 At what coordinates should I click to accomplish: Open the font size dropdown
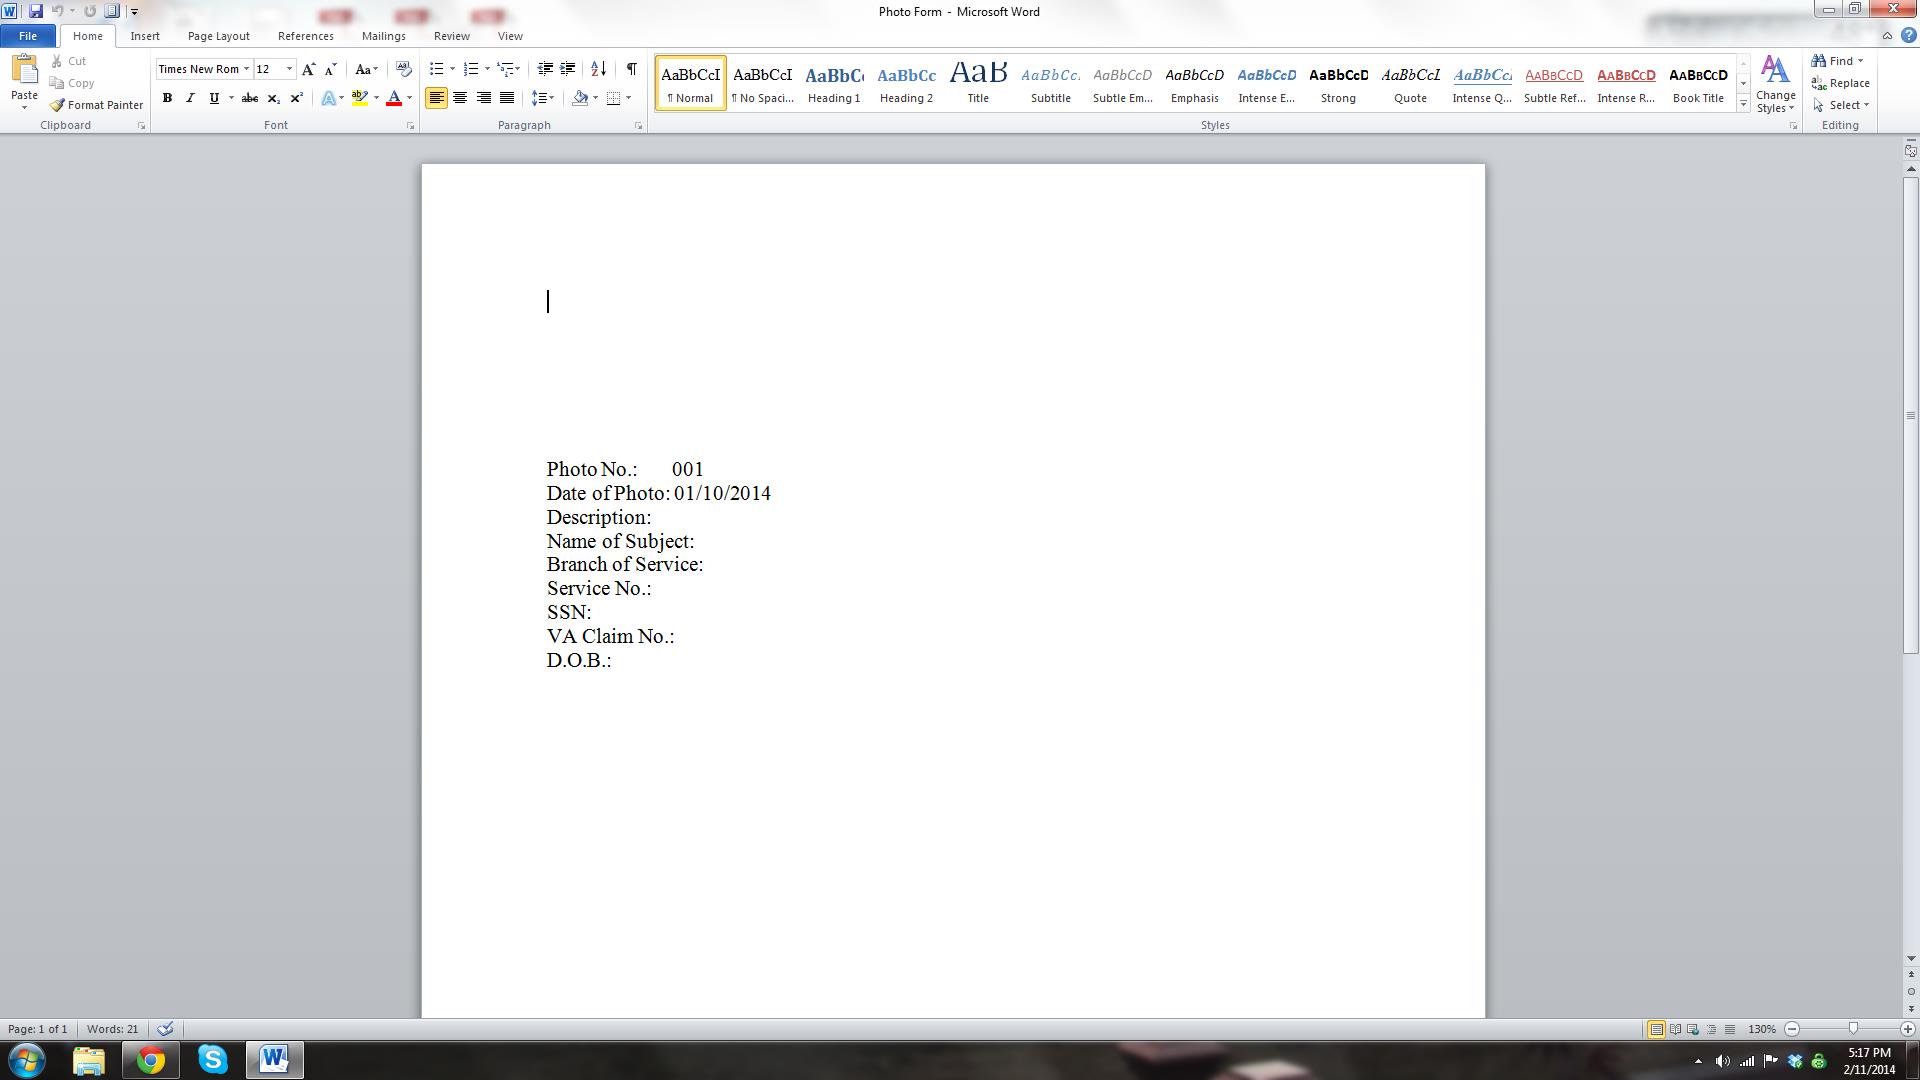289,69
